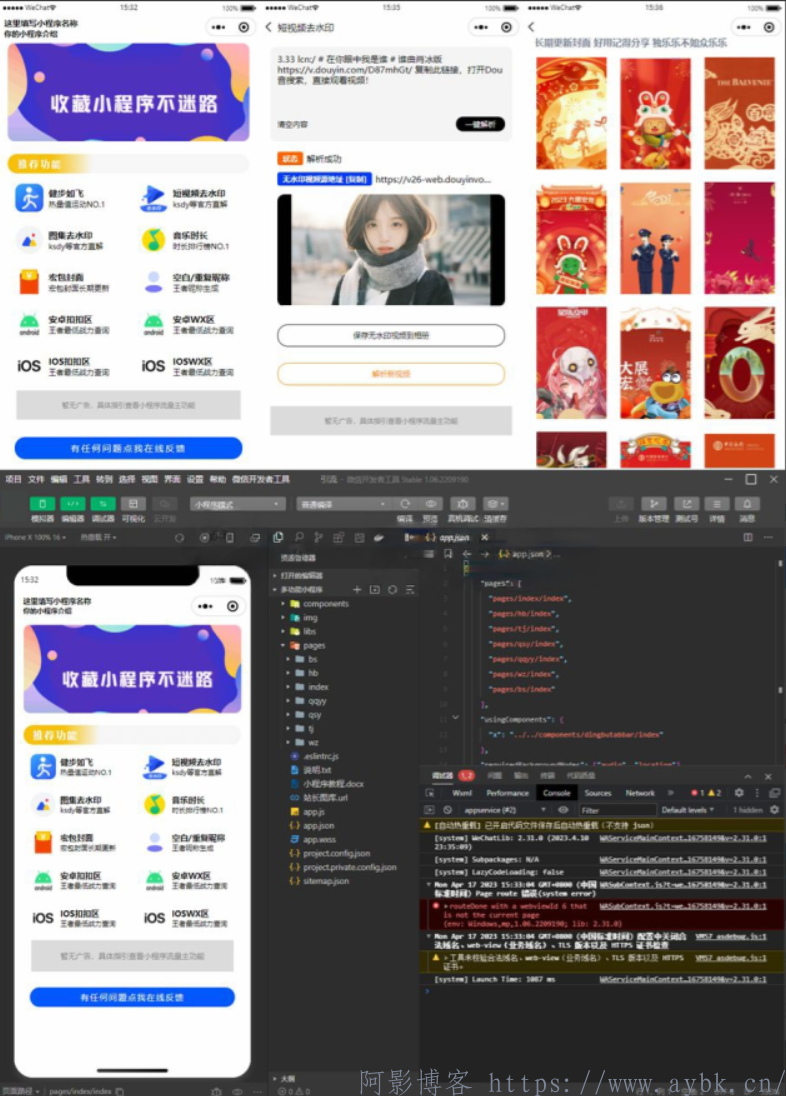This screenshot has height=1096, width=786.
Task: Open the 项目 menu
Action: pyautogui.click(x=13, y=480)
